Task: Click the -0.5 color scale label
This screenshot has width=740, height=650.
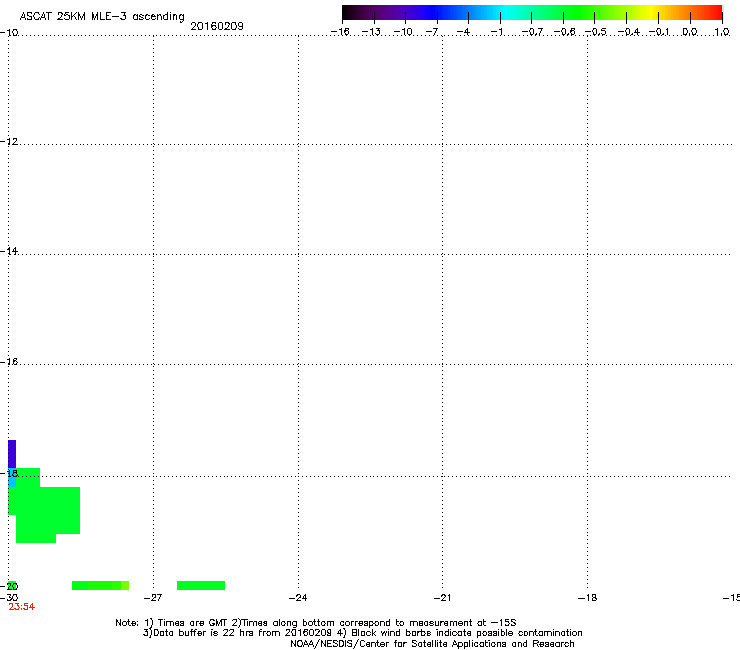Action: tap(596, 32)
